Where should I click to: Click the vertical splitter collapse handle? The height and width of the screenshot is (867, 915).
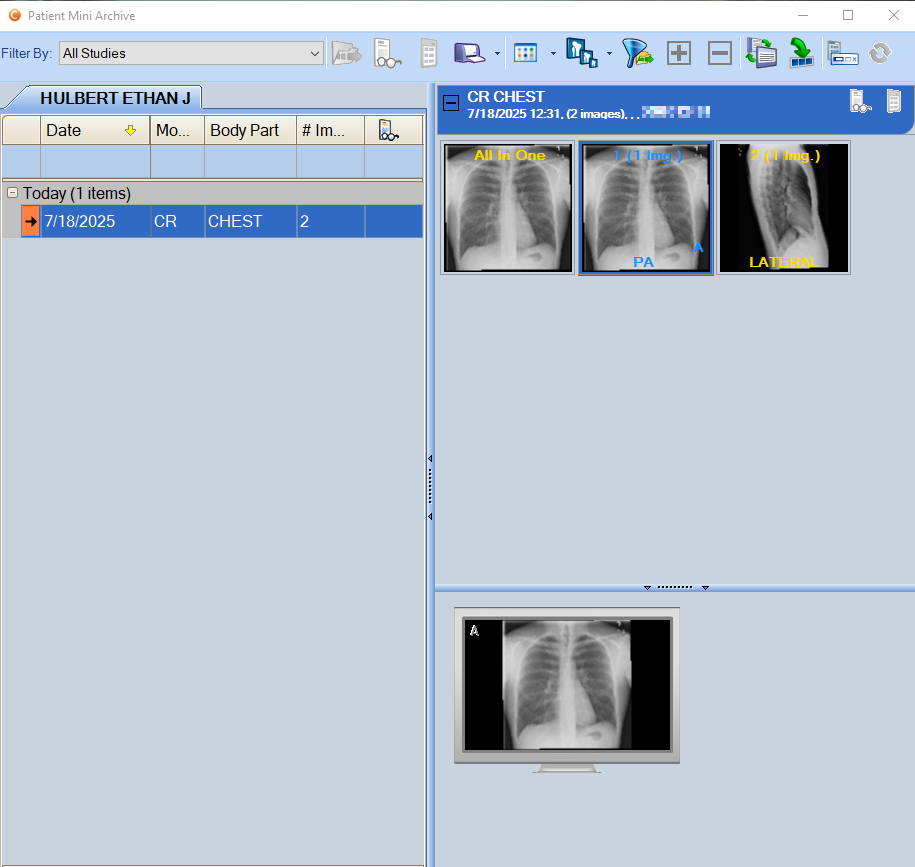tap(430, 487)
